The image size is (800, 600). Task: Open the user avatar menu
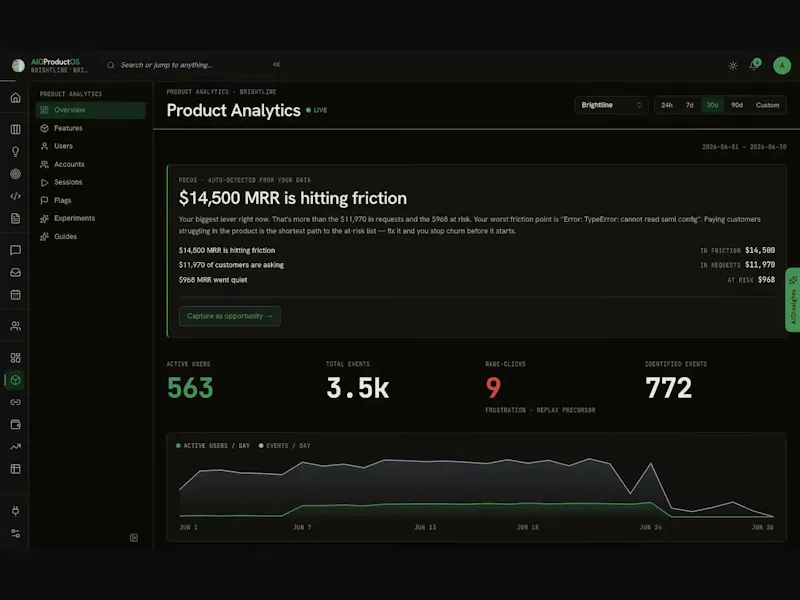(x=782, y=65)
